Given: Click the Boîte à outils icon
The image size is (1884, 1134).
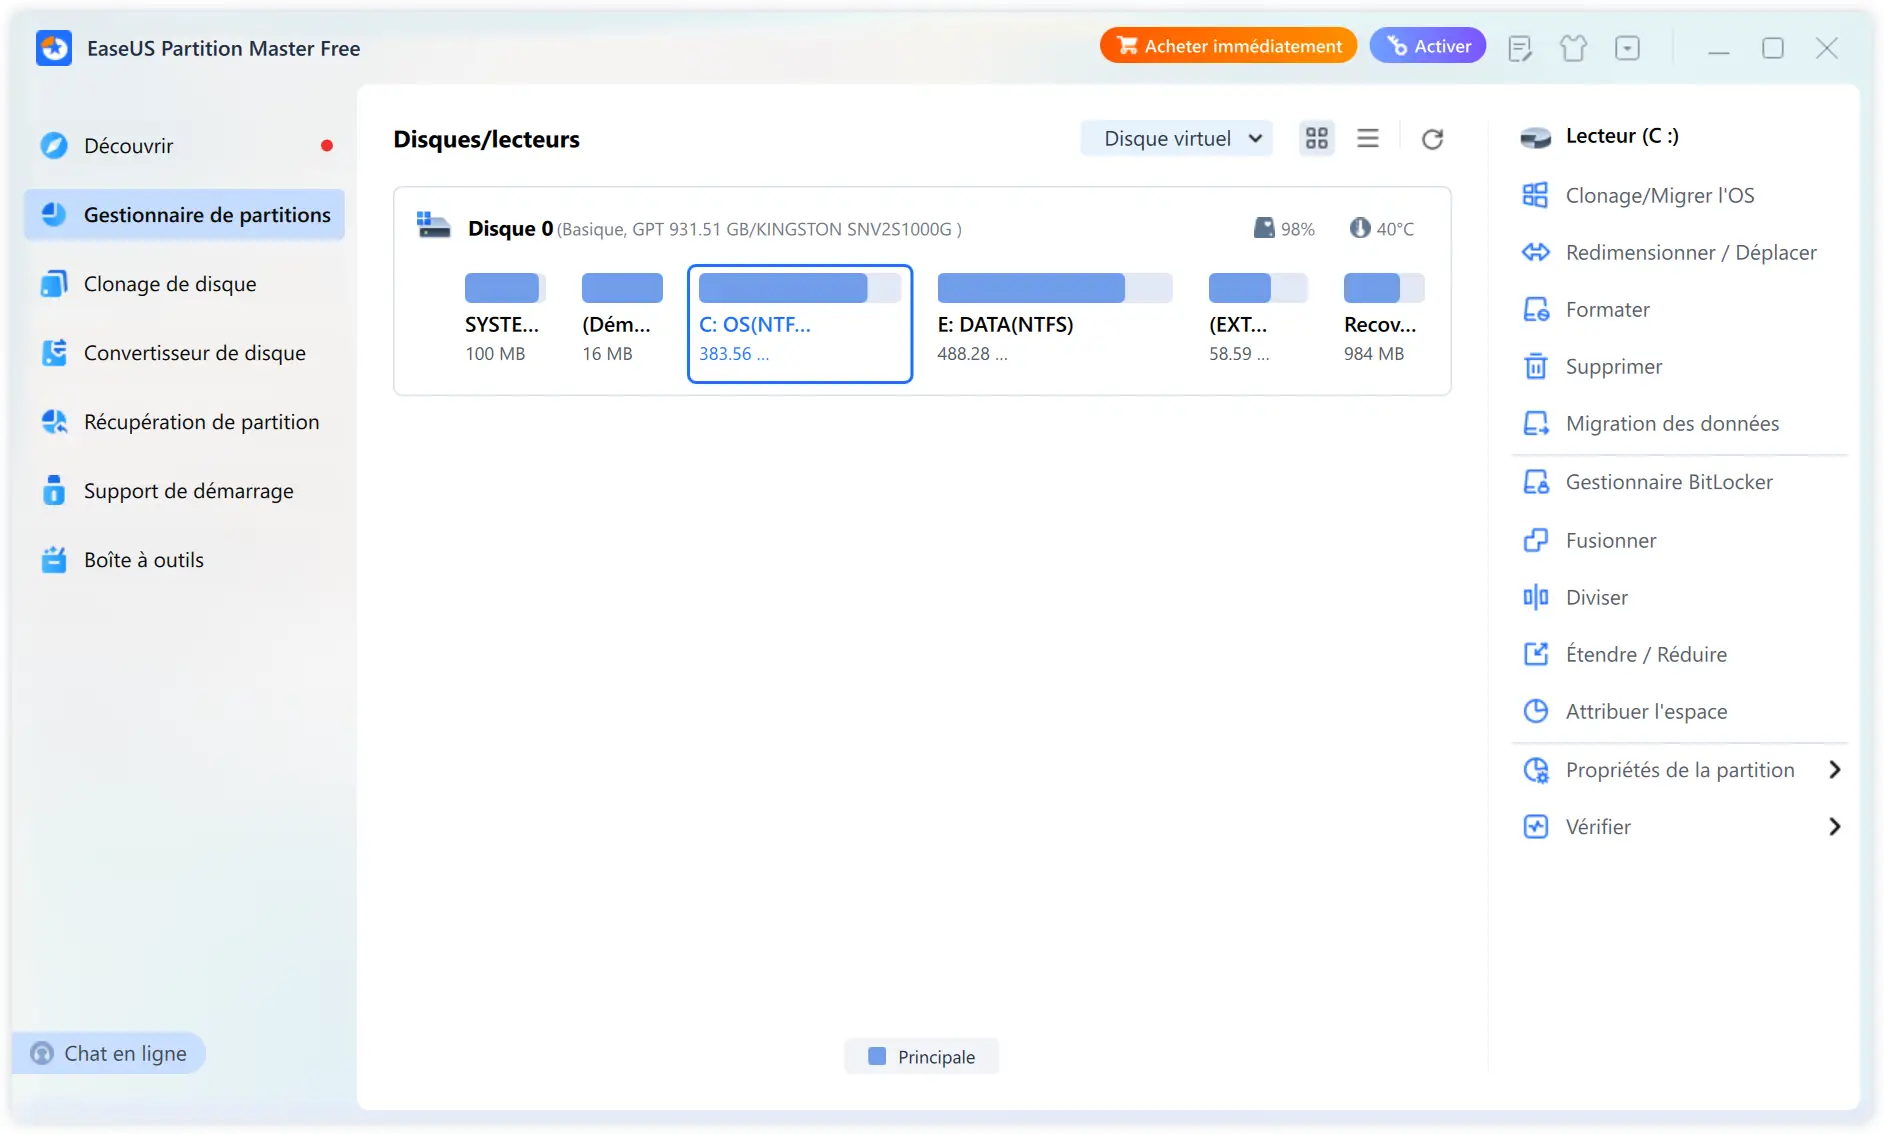Looking at the screenshot, I should click(x=54, y=560).
